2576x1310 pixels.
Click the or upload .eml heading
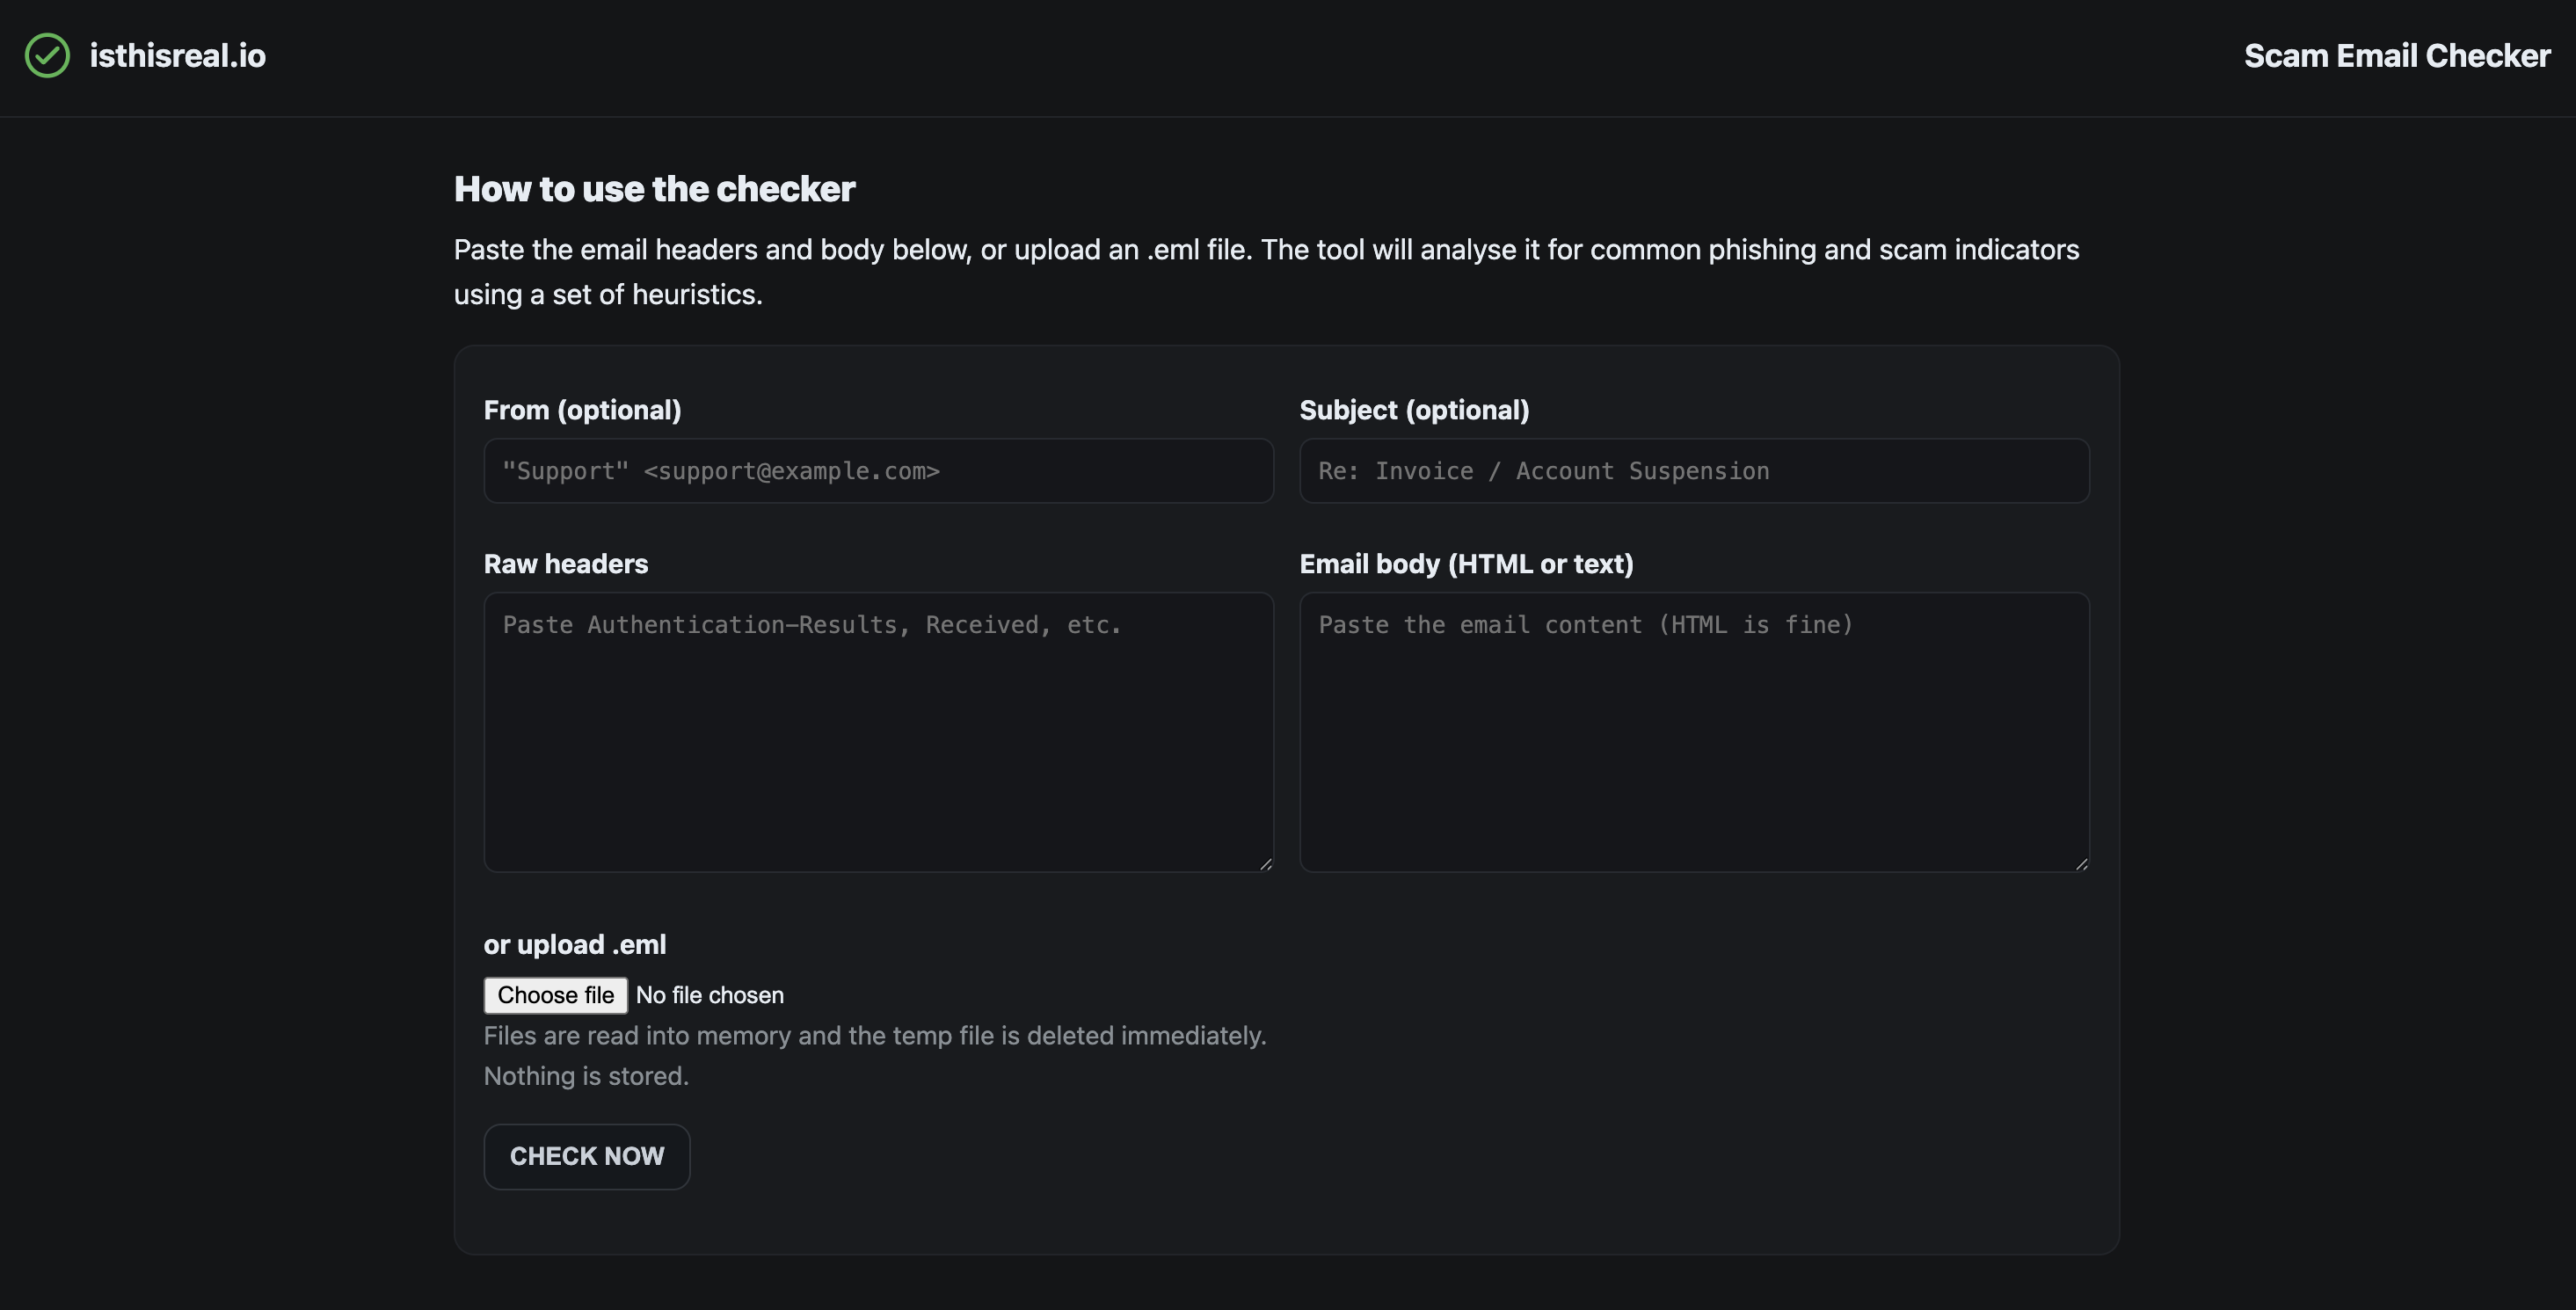pyautogui.click(x=574, y=944)
